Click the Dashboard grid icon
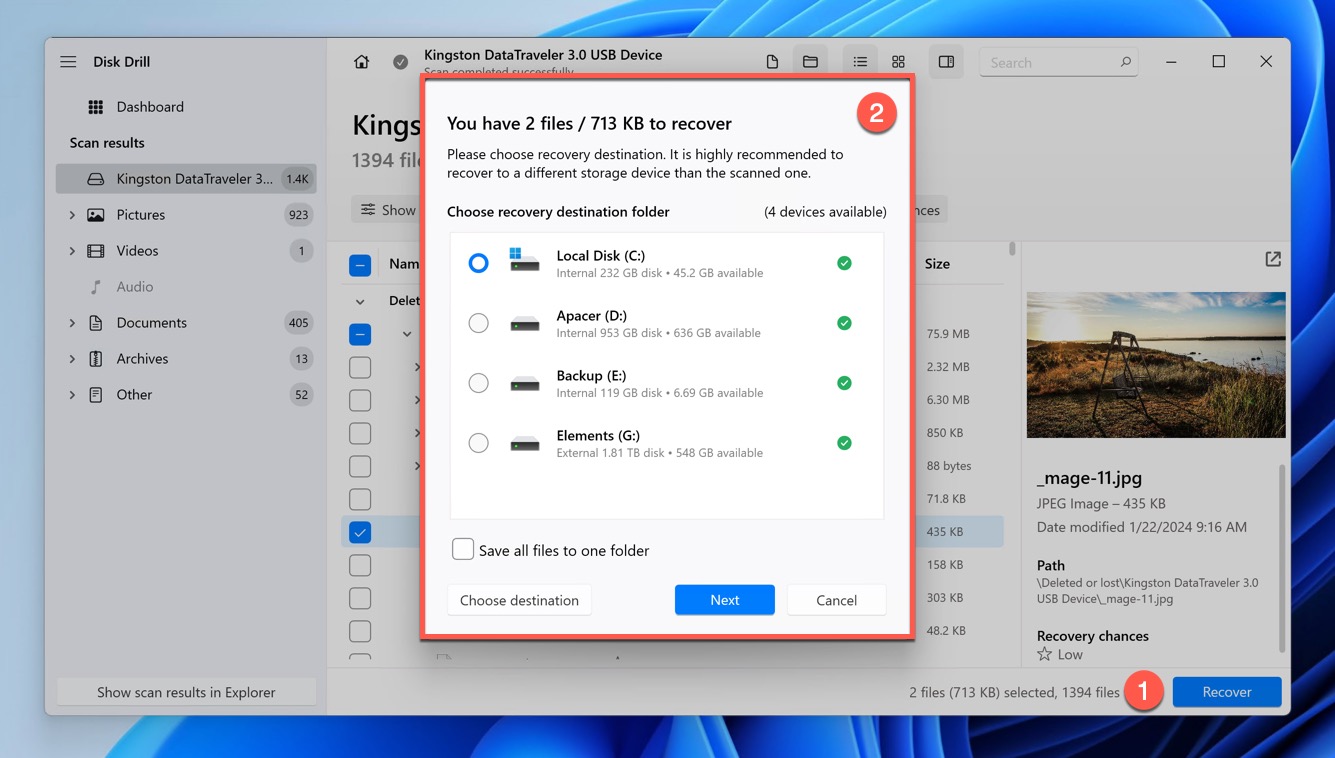The width and height of the screenshot is (1335, 758). [x=95, y=107]
